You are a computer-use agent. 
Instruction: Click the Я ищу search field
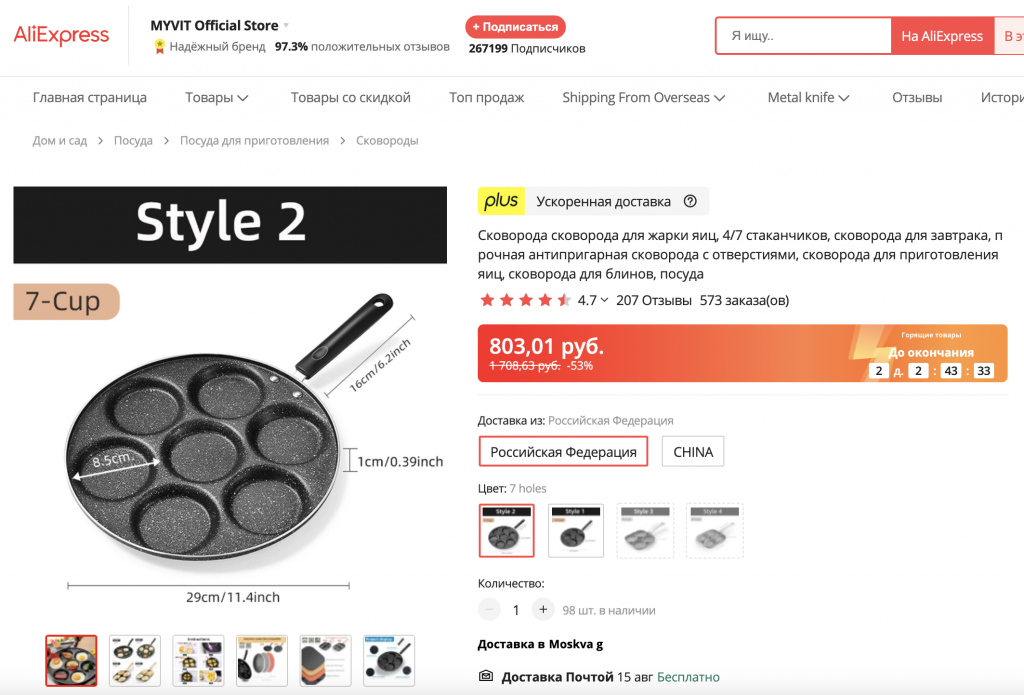805,36
